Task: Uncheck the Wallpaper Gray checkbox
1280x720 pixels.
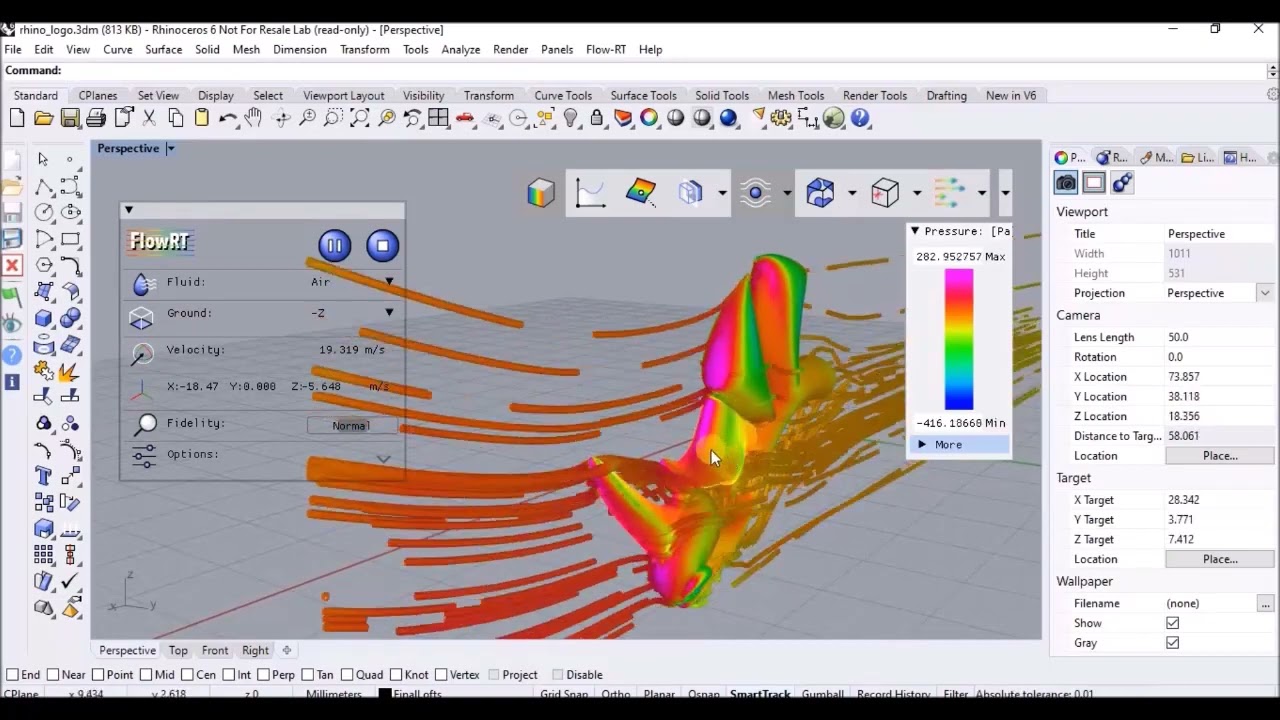Action: pyautogui.click(x=1172, y=643)
